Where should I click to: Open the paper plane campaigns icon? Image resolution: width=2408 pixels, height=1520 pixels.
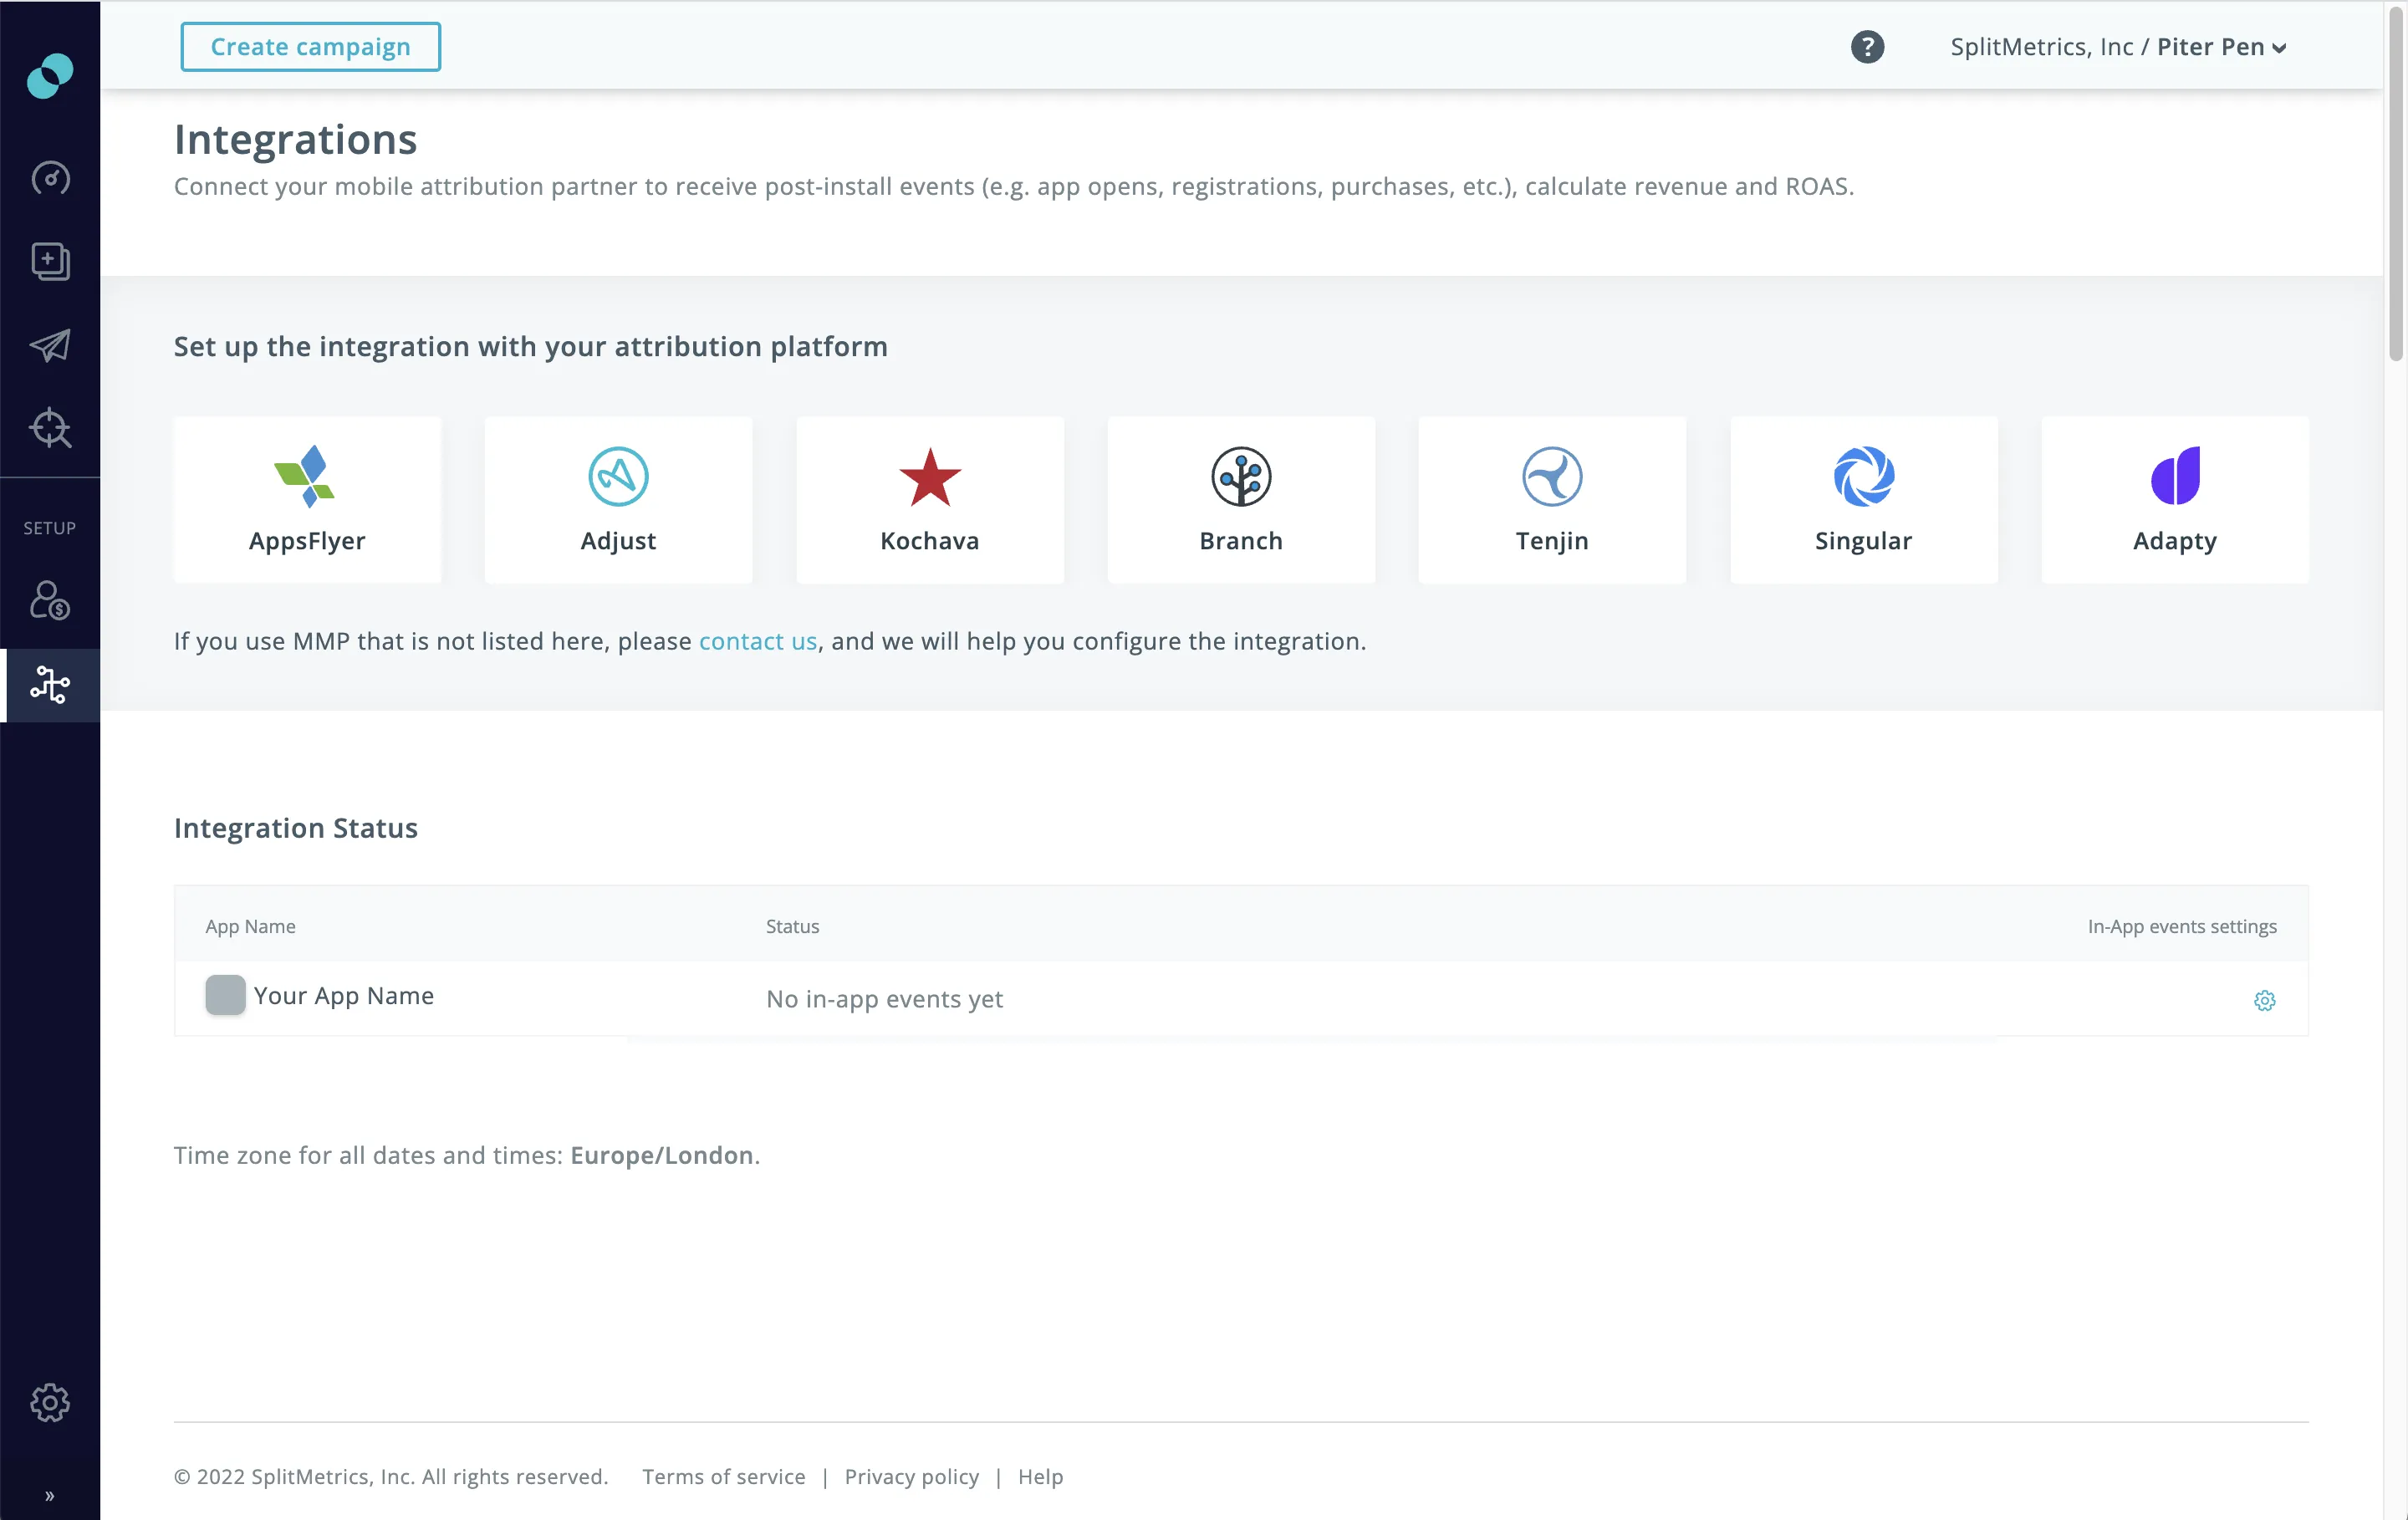click(50, 345)
